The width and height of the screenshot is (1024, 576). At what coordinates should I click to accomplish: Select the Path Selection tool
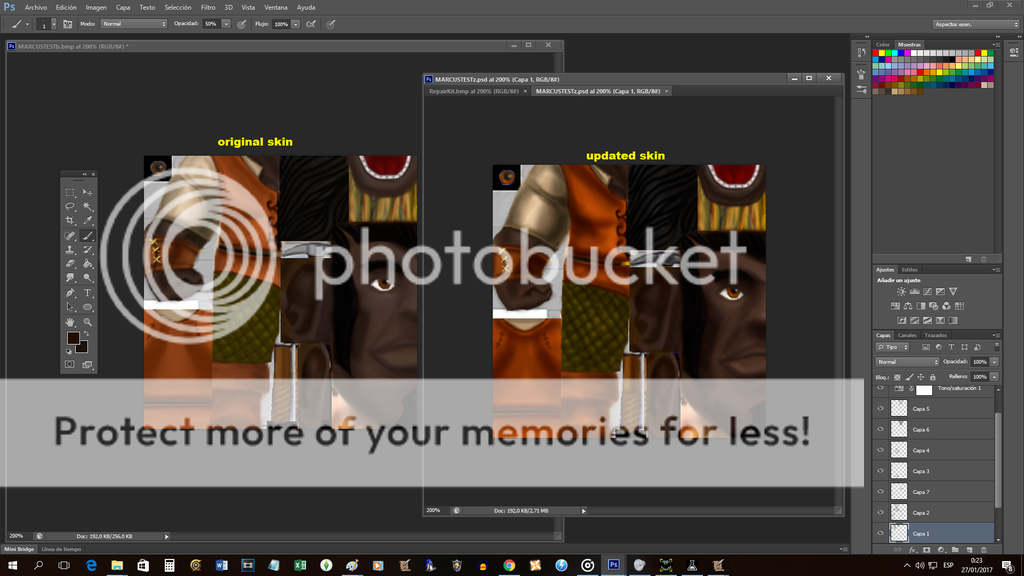(x=70, y=307)
